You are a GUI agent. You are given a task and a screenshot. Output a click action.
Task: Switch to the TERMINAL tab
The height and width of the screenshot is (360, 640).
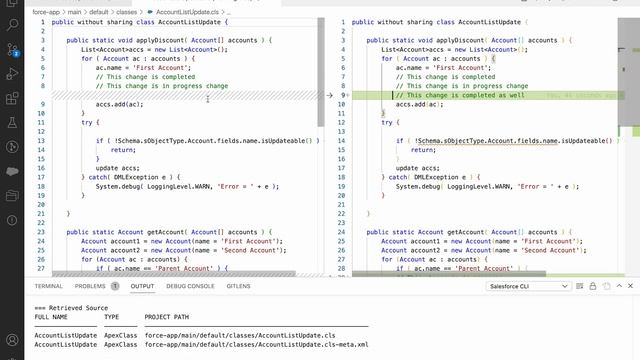pyautogui.click(x=49, y=286)
